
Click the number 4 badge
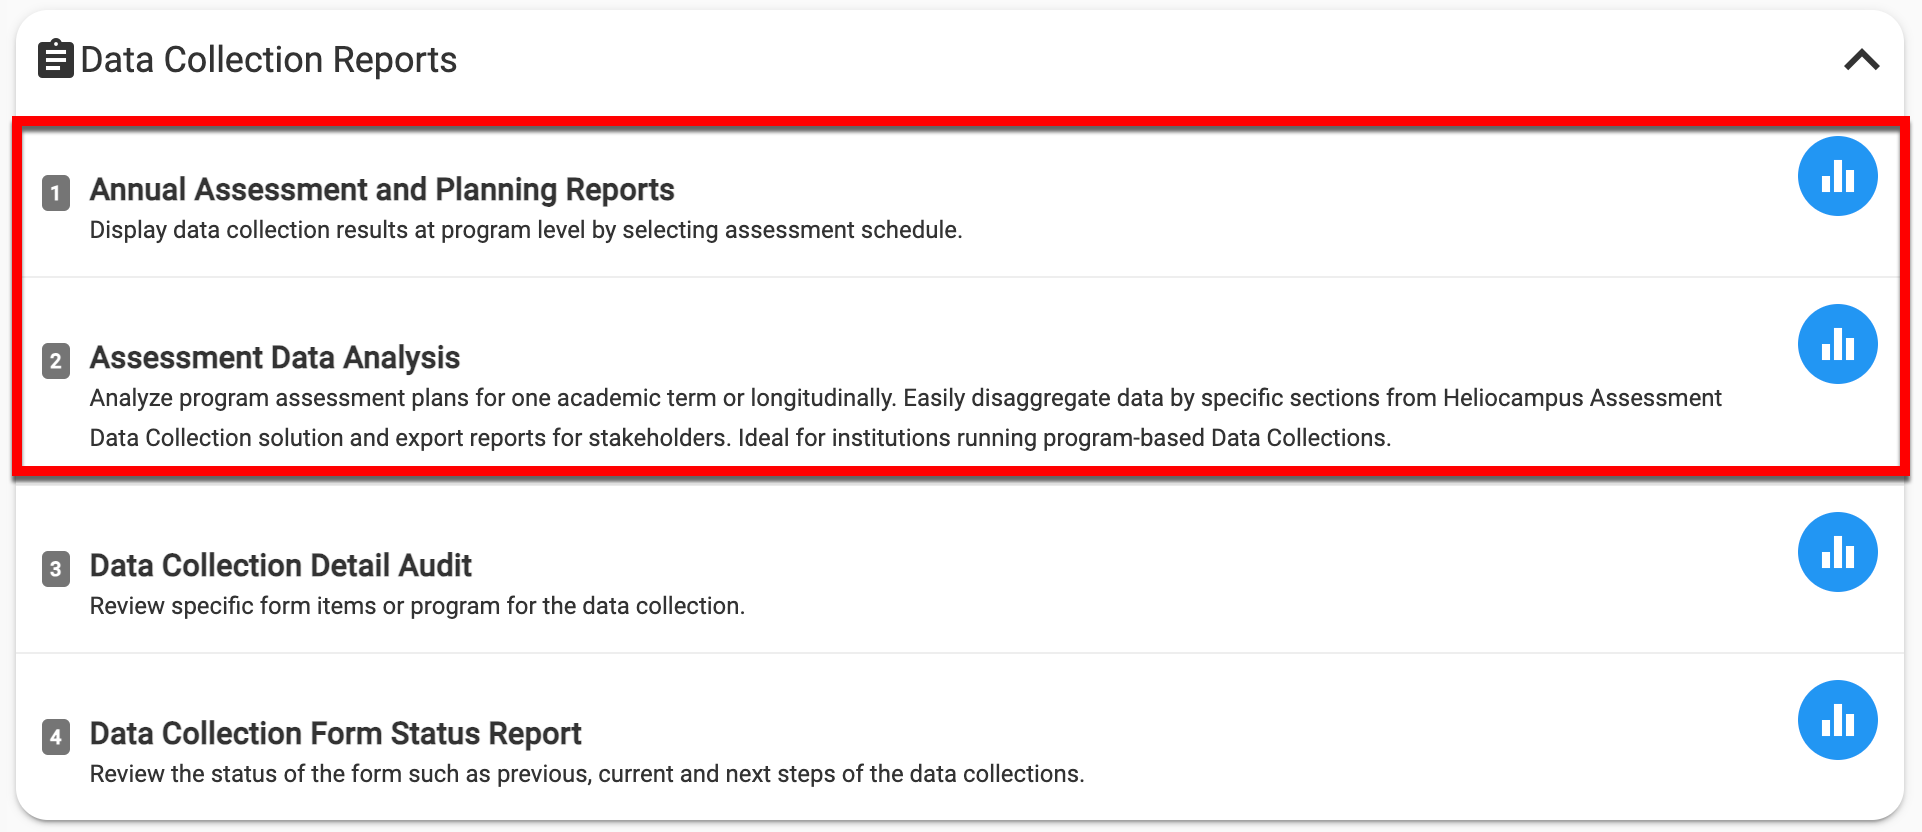pyautogui.click(x=56, y=737)
